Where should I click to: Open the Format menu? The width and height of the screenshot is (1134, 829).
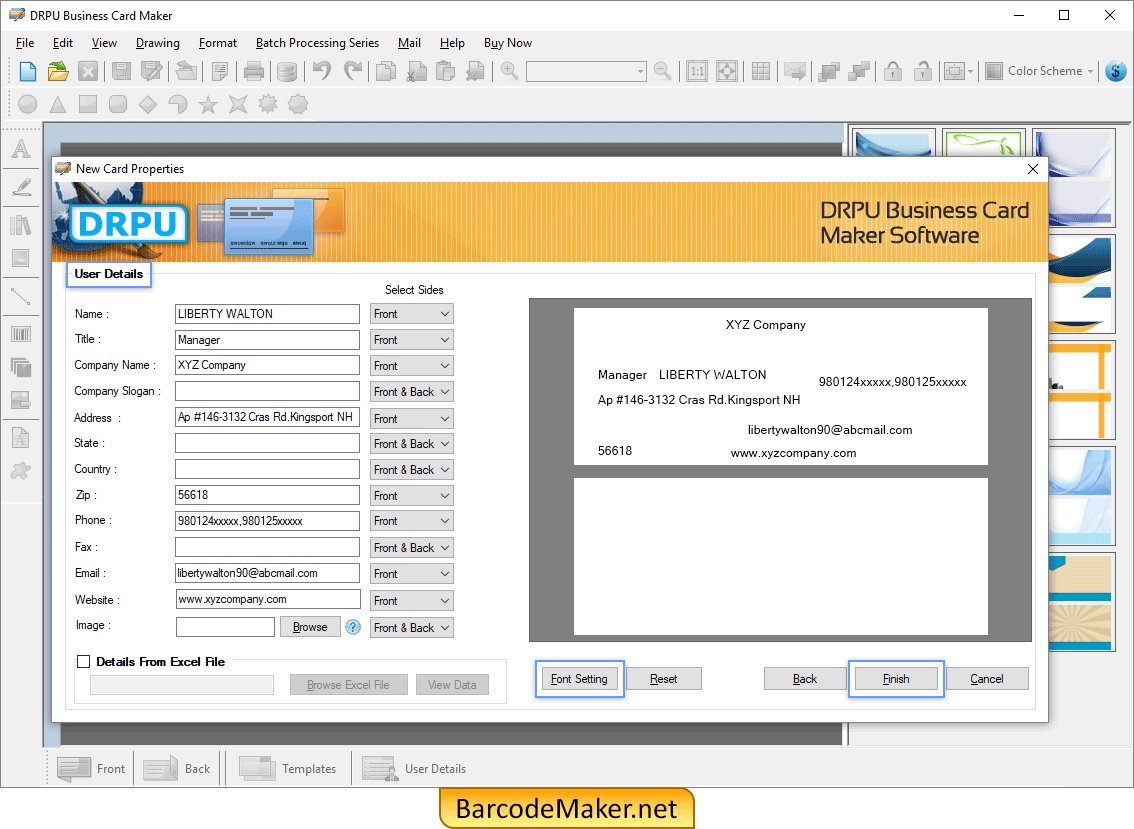tap(218, 43)
